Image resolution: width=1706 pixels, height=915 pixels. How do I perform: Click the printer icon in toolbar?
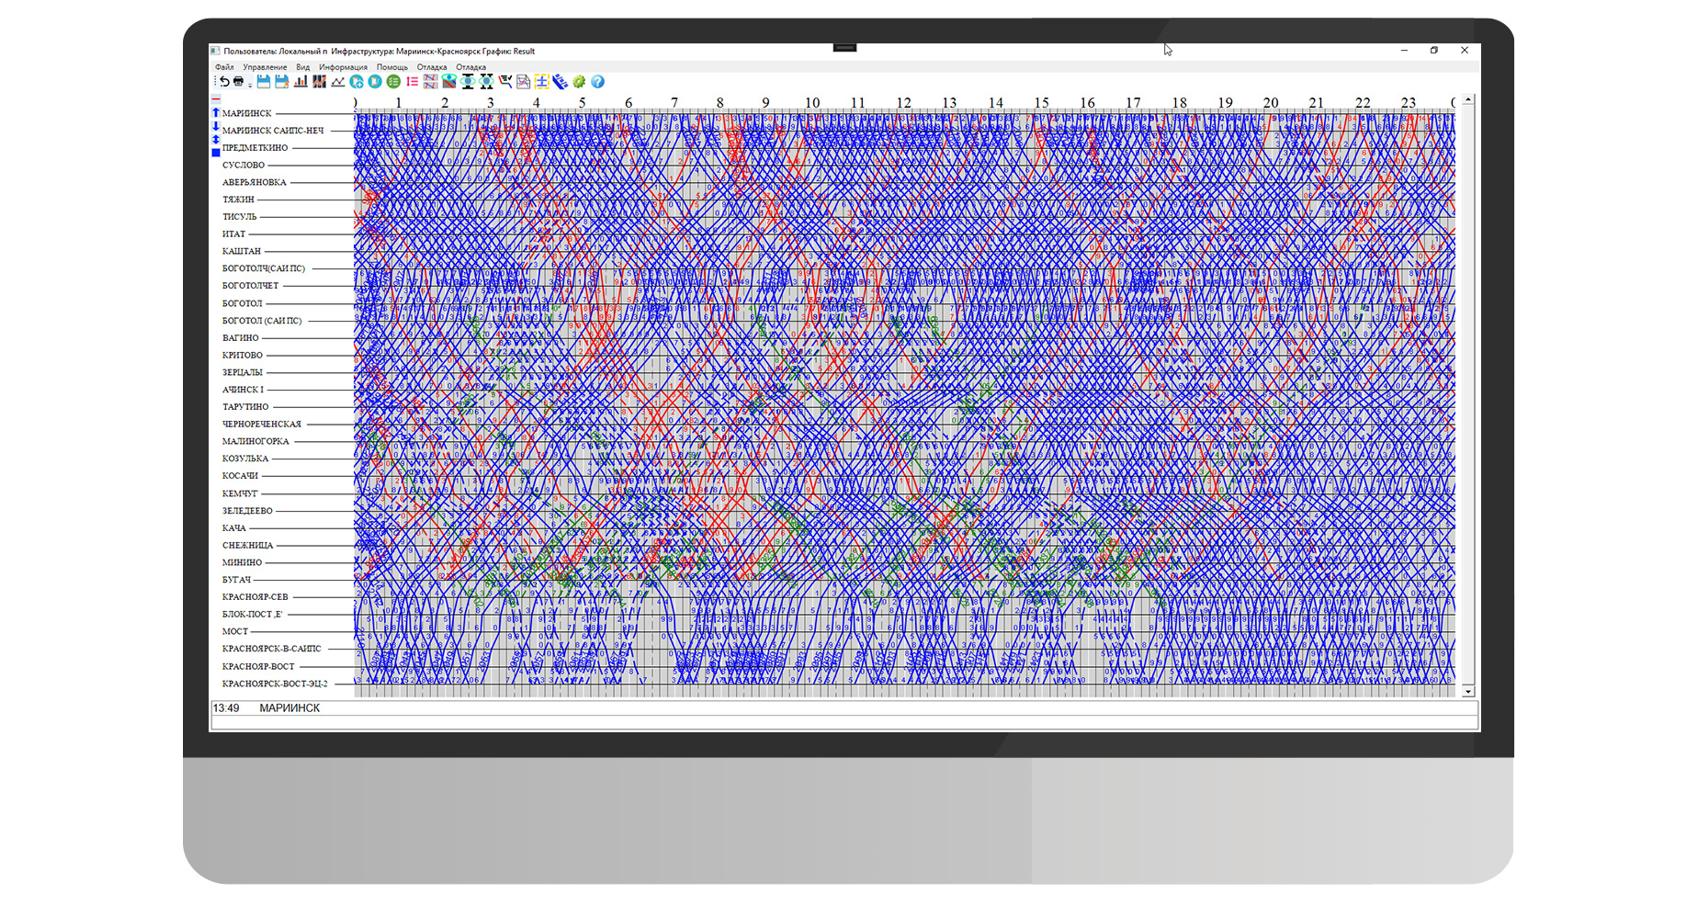point(238,82)
